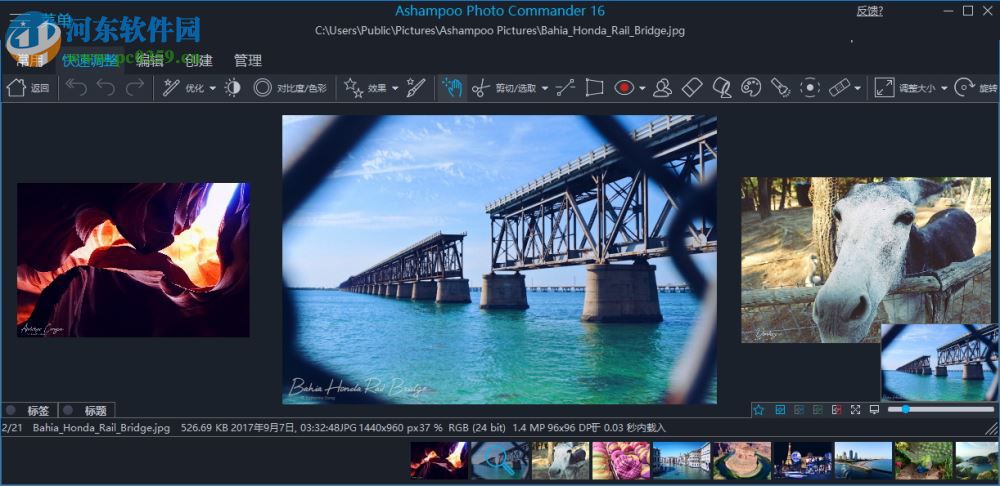Select the canyon thumbnail in filmstrip

439,460
